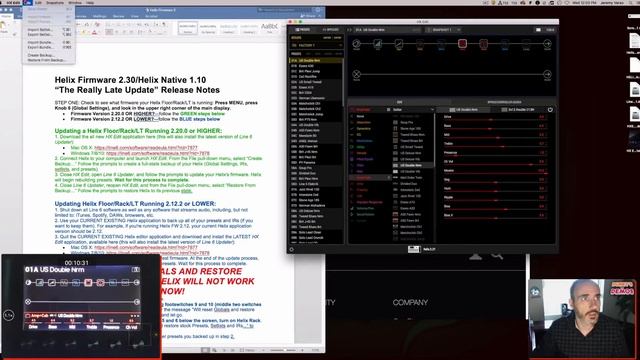Select the highlighted red amp block
640x360 pixels.
(x=462, y=44)
